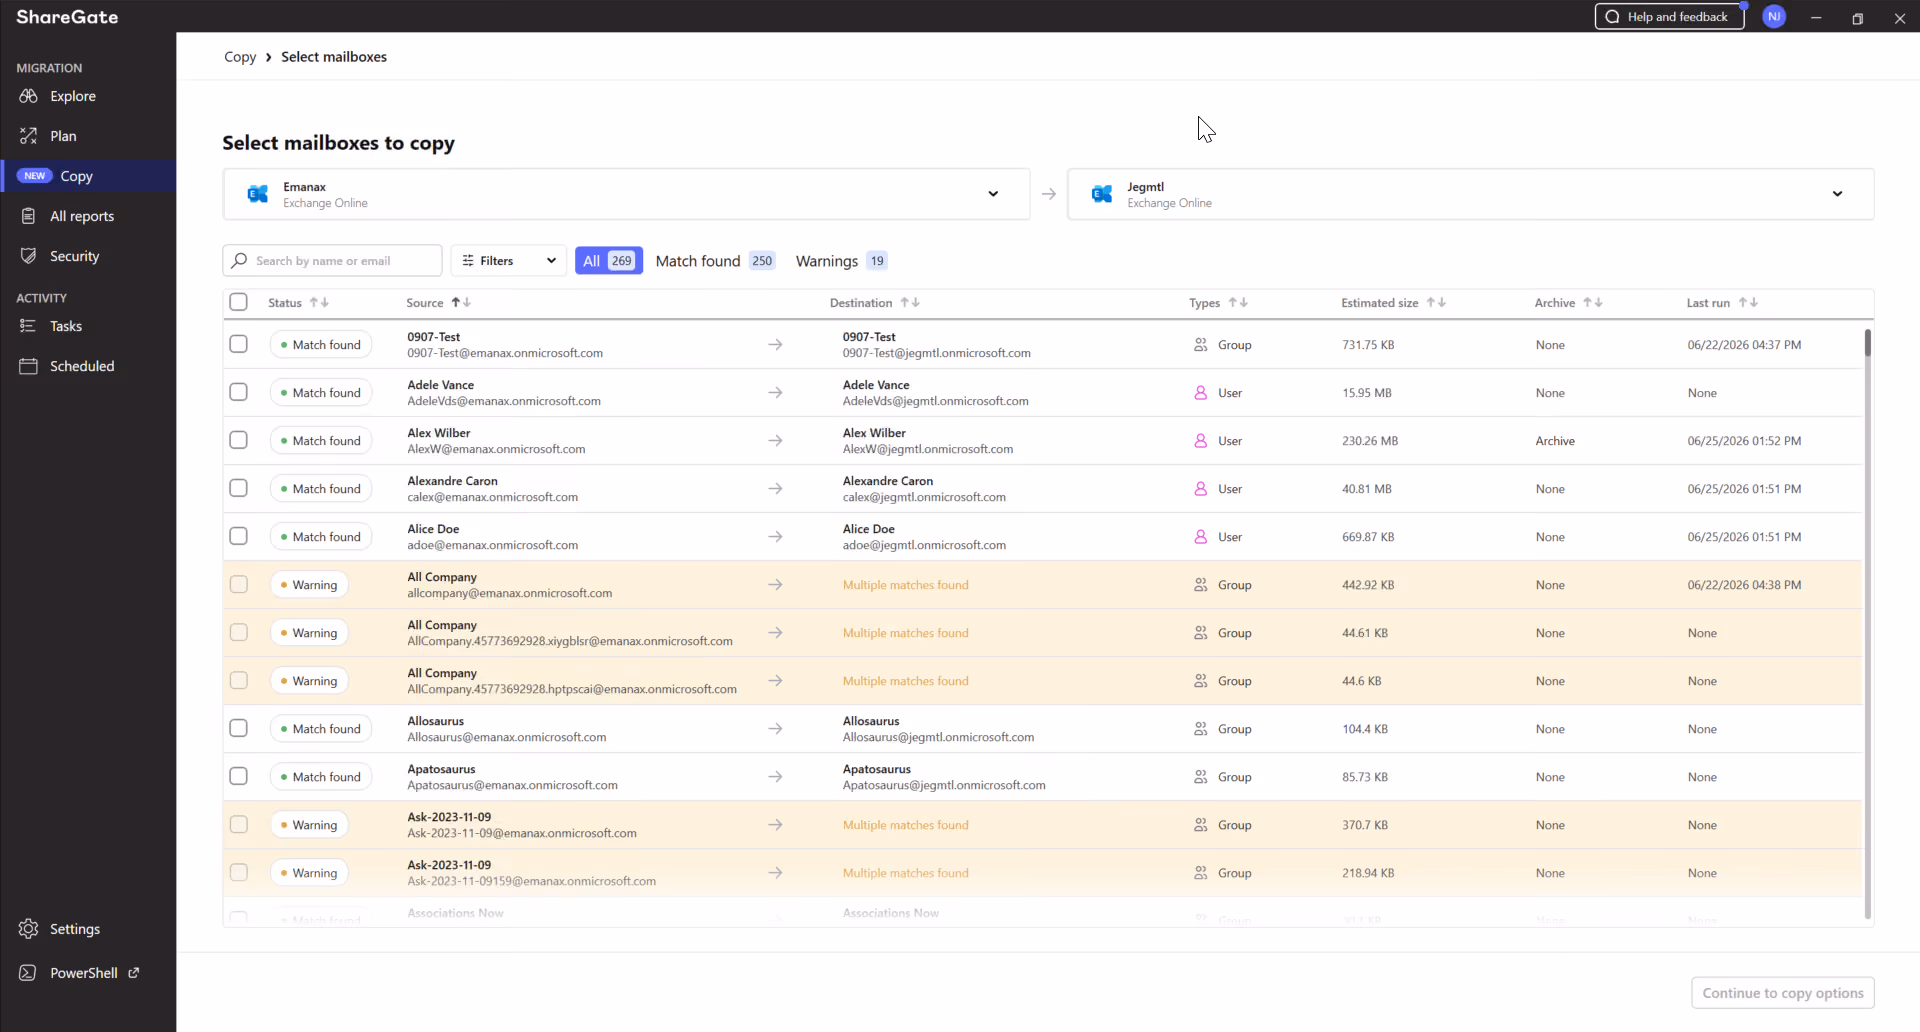Focus the Search by name or email field
Image resolution: width=1920 pixels, height=1032 pixels.
(332, 261)
